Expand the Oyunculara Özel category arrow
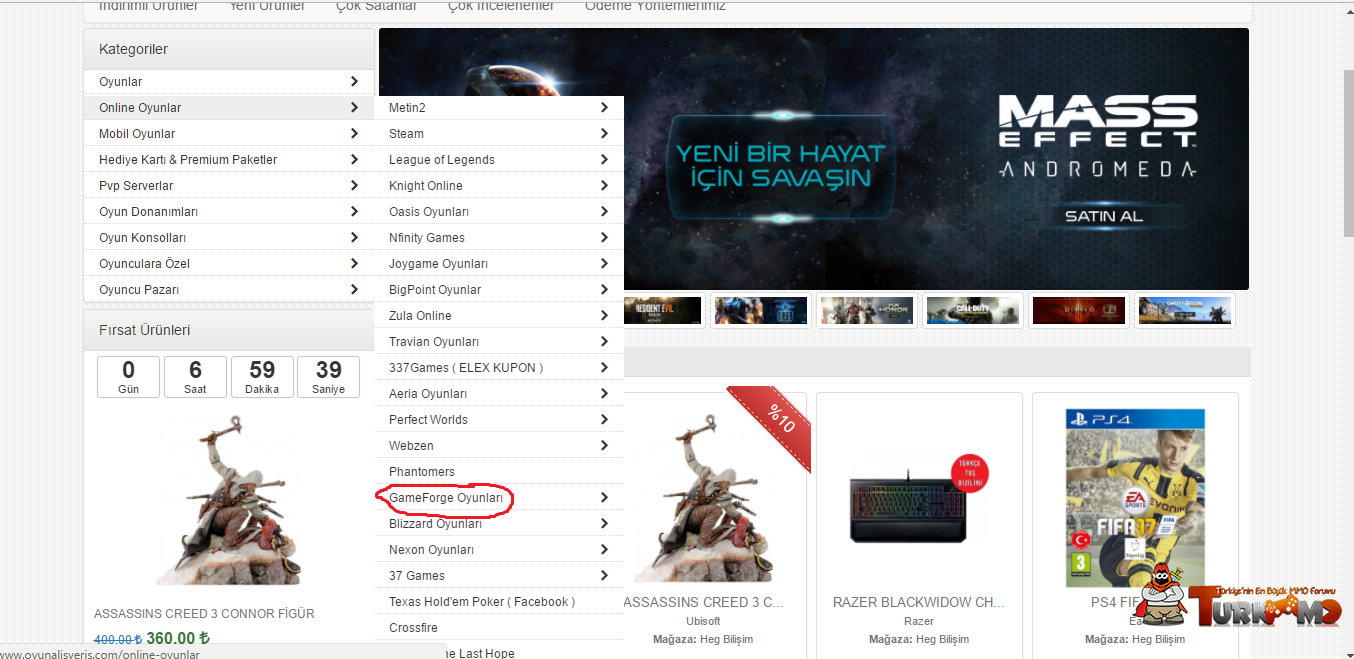The image size is (1354, 659). [x=355, y=263]
